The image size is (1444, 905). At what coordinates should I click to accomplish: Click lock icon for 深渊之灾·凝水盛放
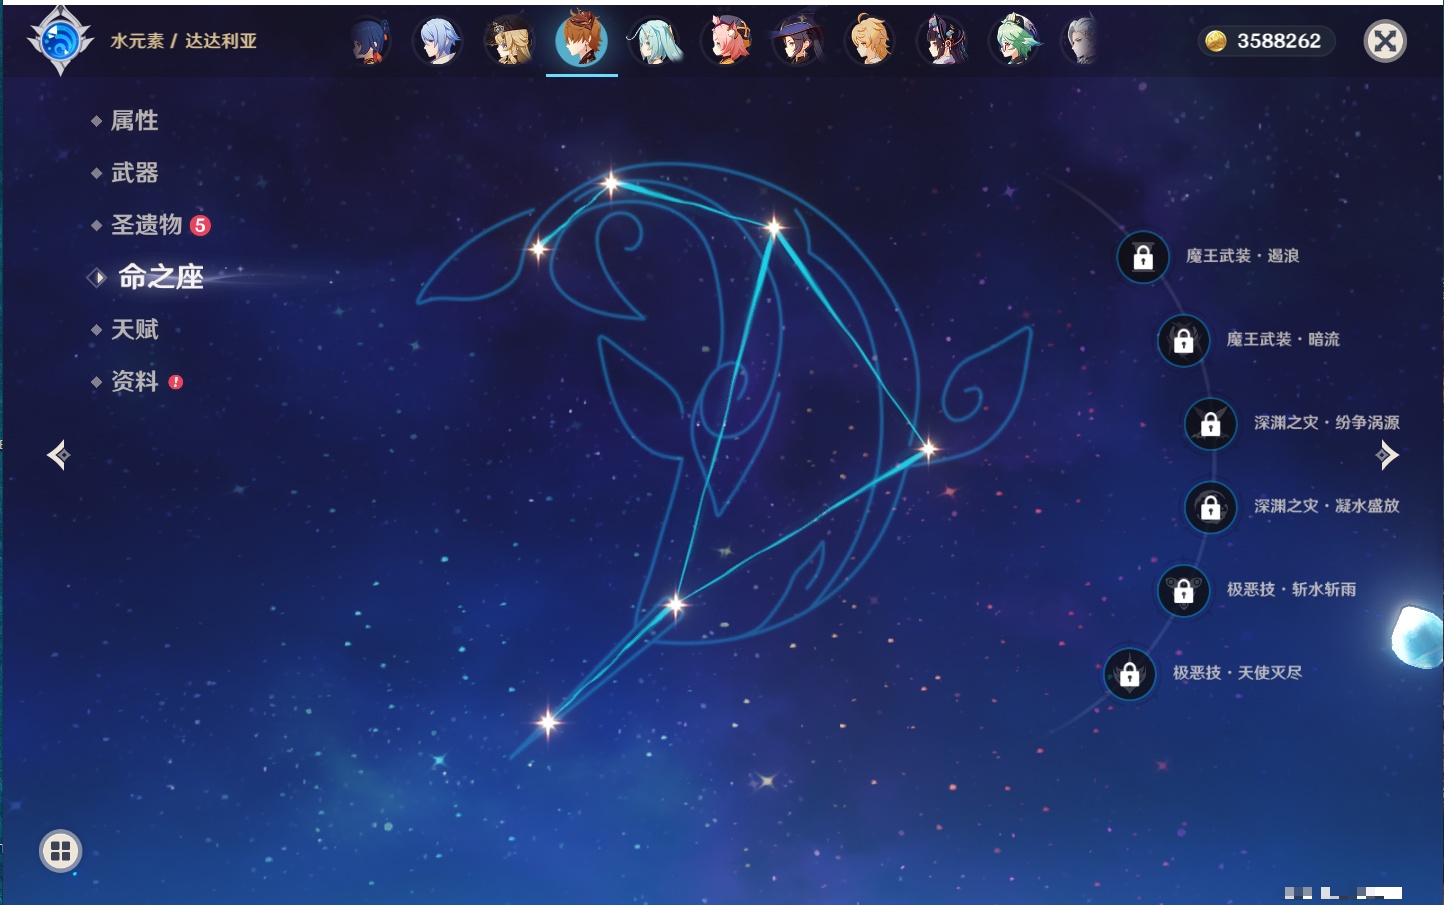tap(1210, 507)
